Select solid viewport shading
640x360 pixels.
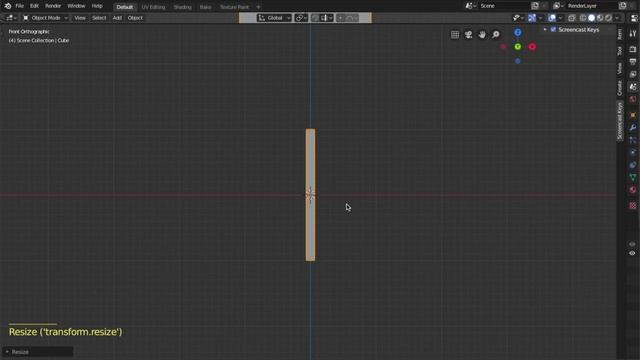591,18
